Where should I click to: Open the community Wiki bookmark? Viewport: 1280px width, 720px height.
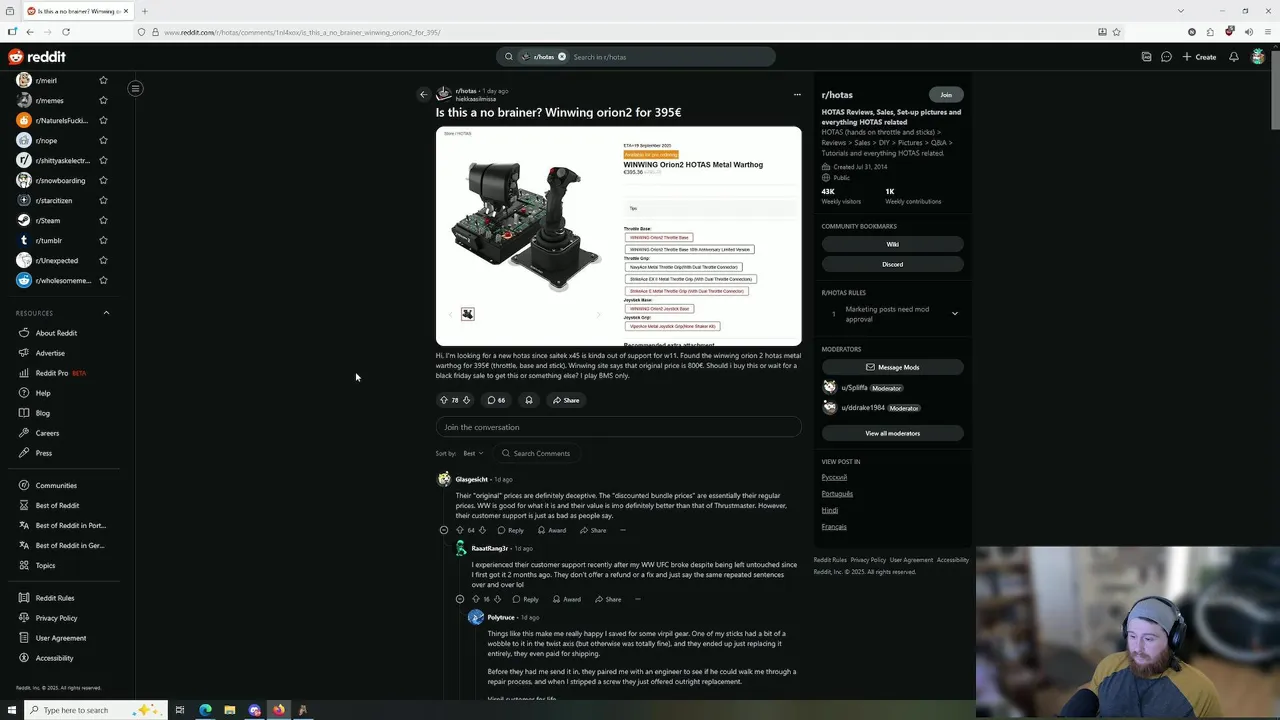point(892,244)
